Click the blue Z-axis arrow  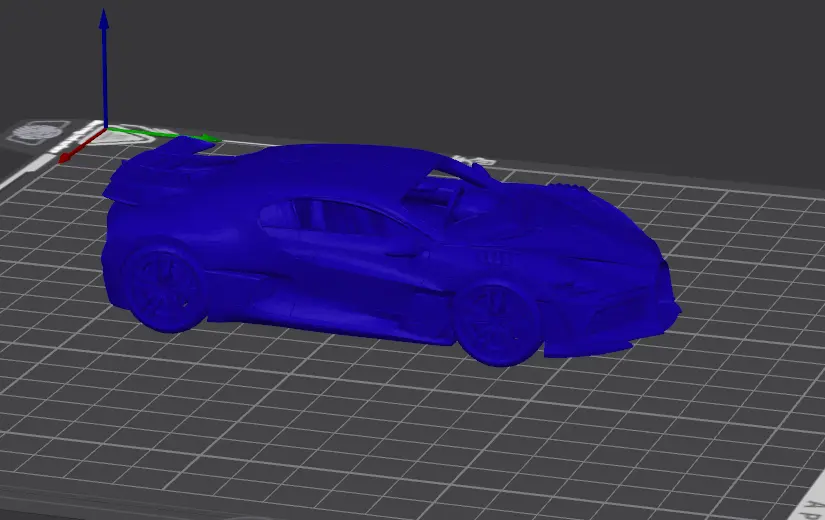point(105,68)
